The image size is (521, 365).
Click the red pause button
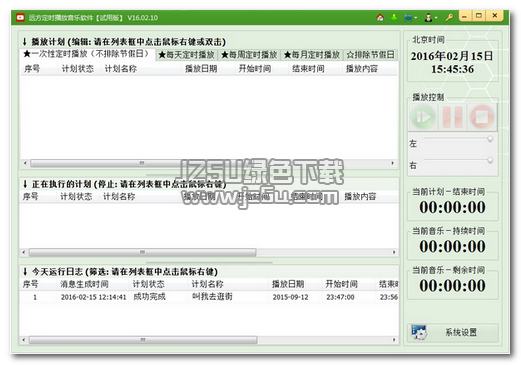(452, 117)
